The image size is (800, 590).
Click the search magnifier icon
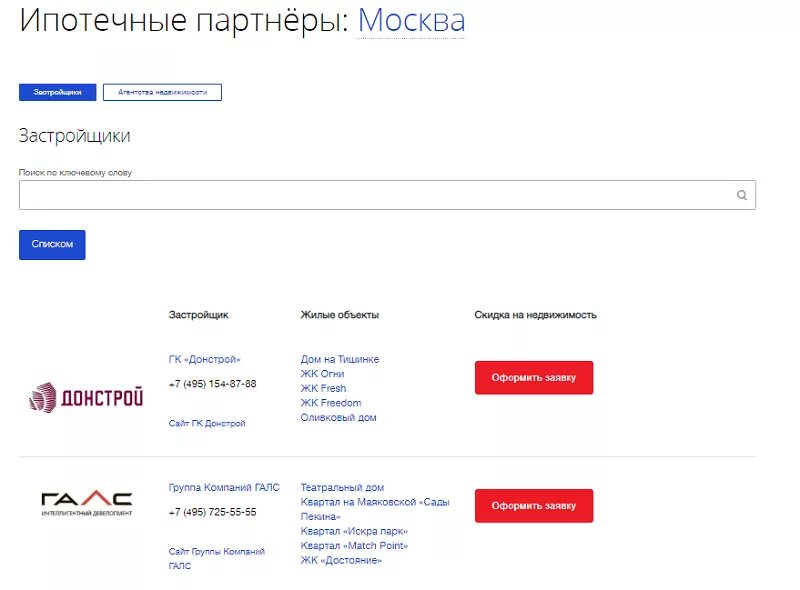pyautogui.click(x=742, y=195)
